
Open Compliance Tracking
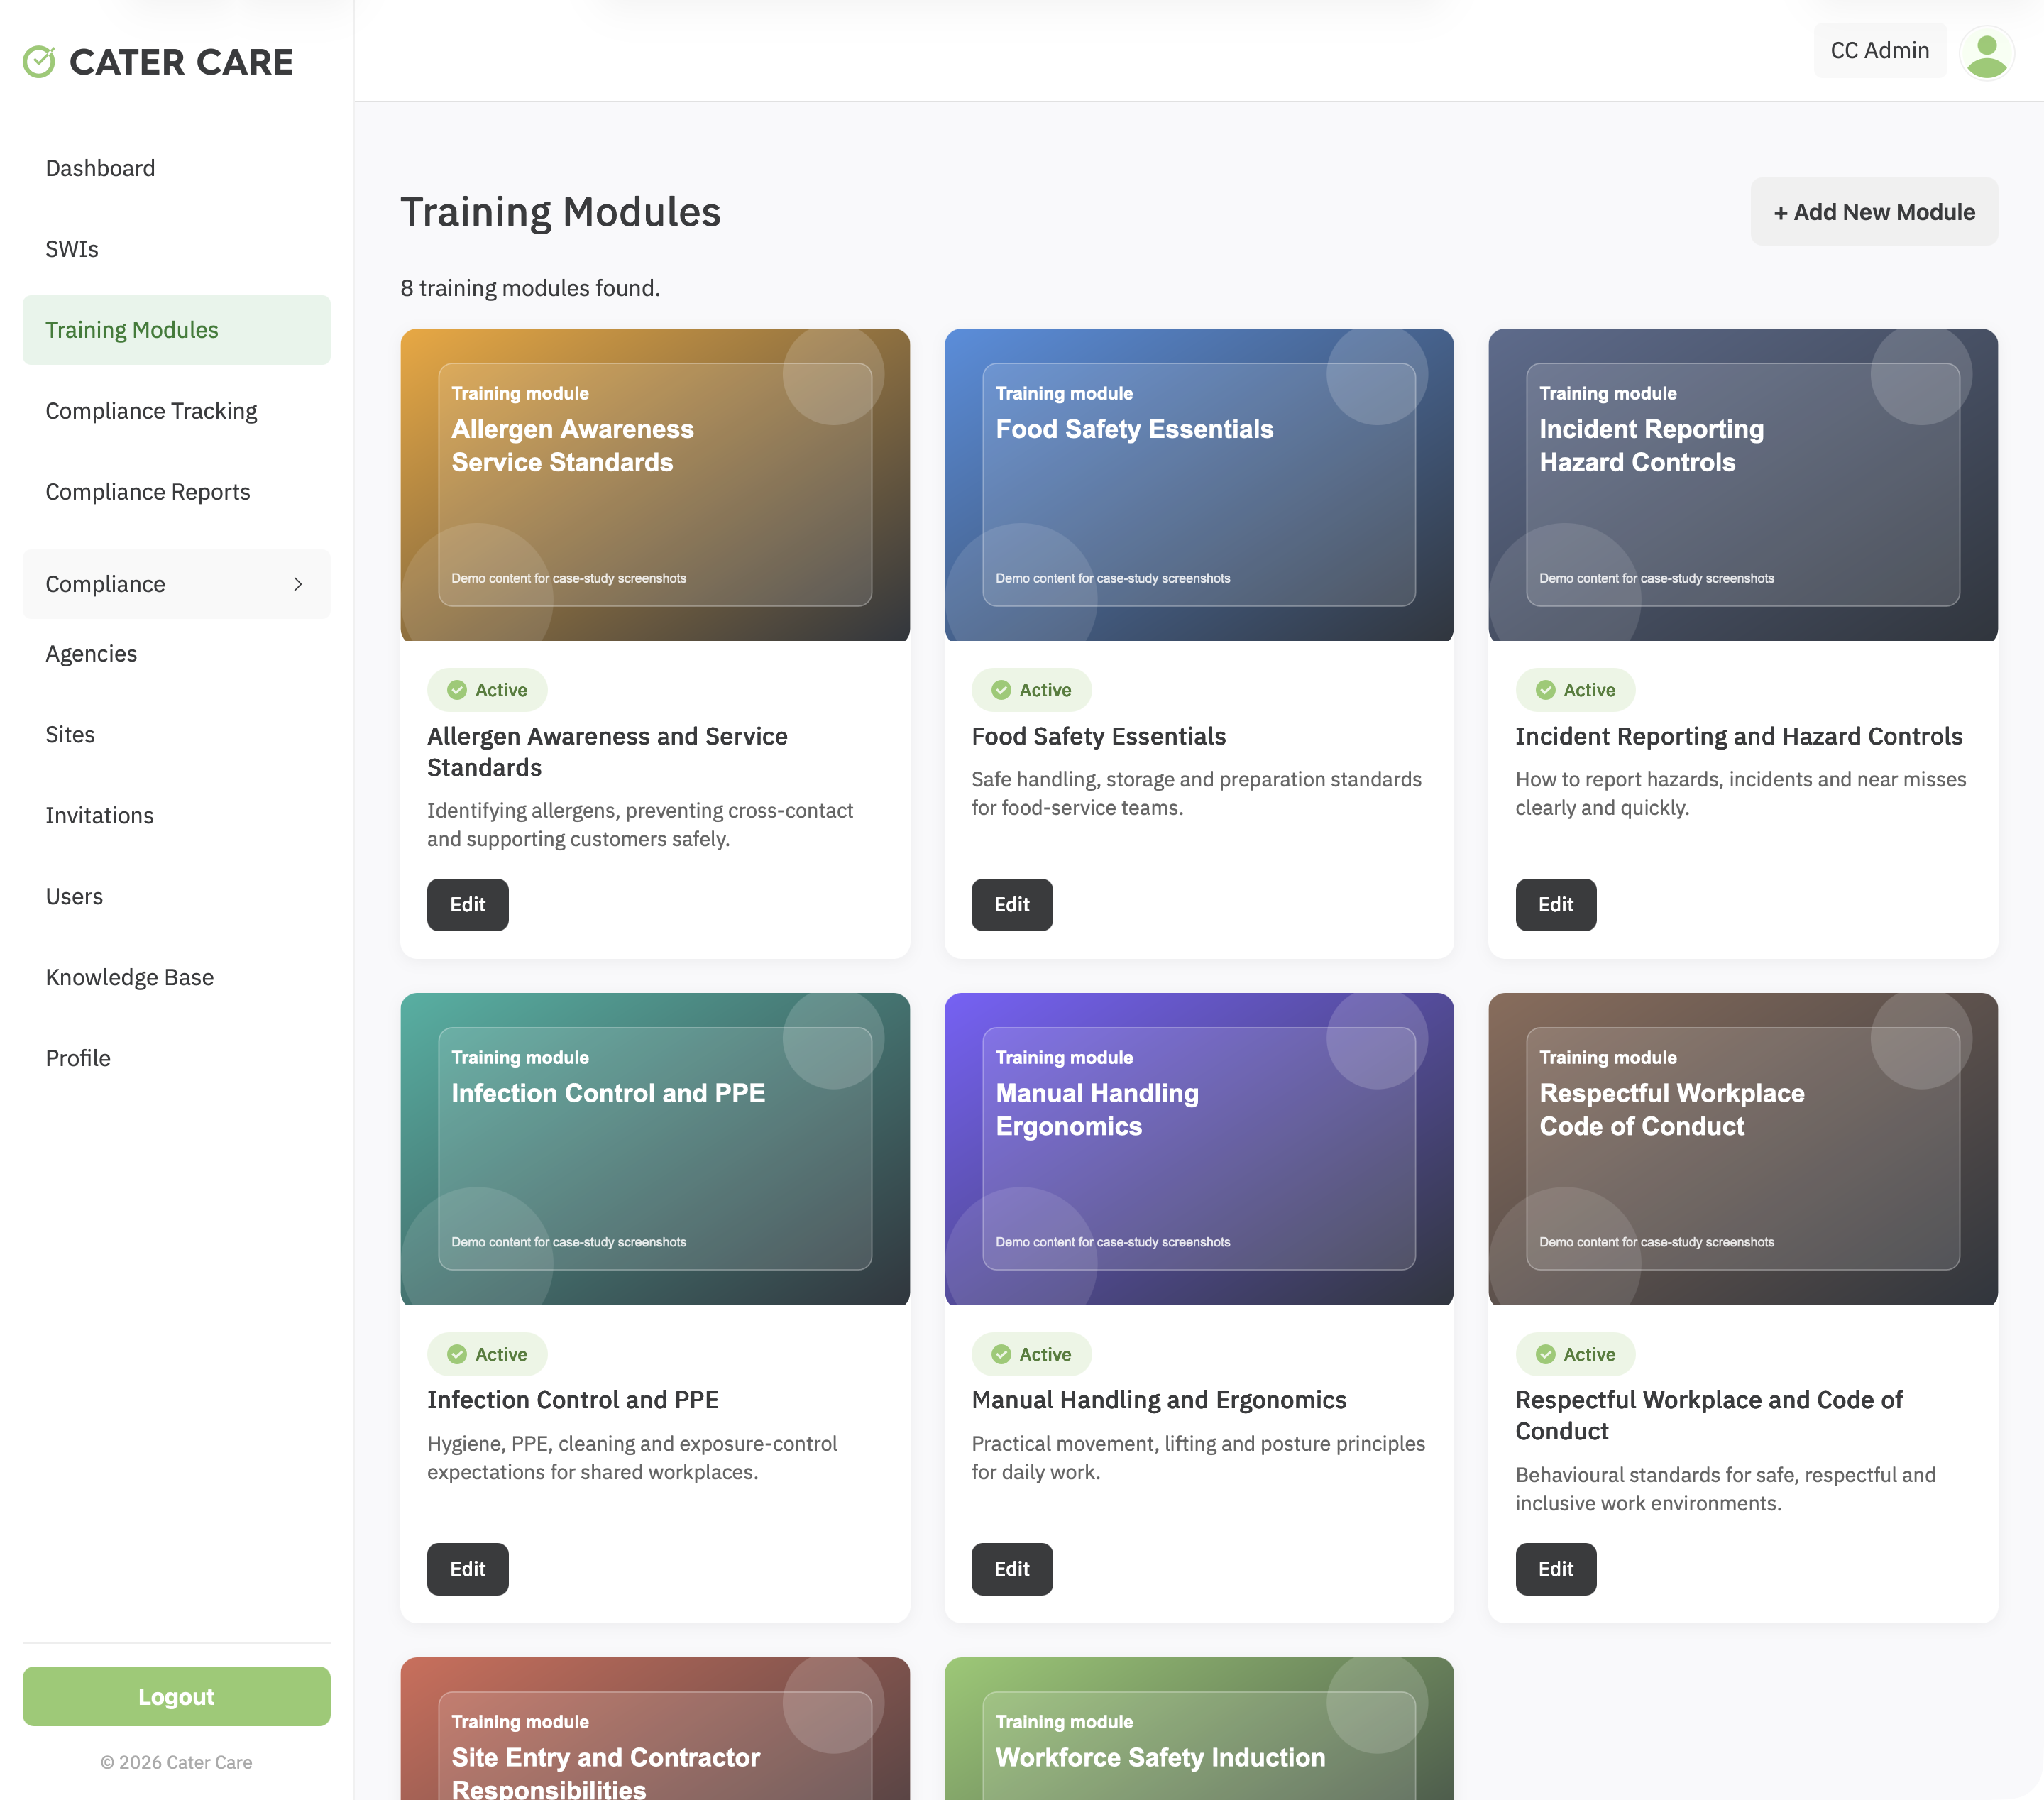[176, 411]
